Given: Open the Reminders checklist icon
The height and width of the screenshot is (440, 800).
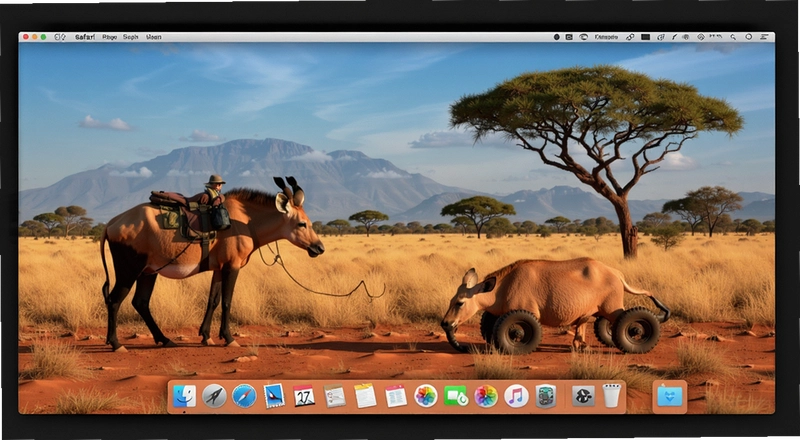Looking at the screenshot, I should click(x=335, y=396).
